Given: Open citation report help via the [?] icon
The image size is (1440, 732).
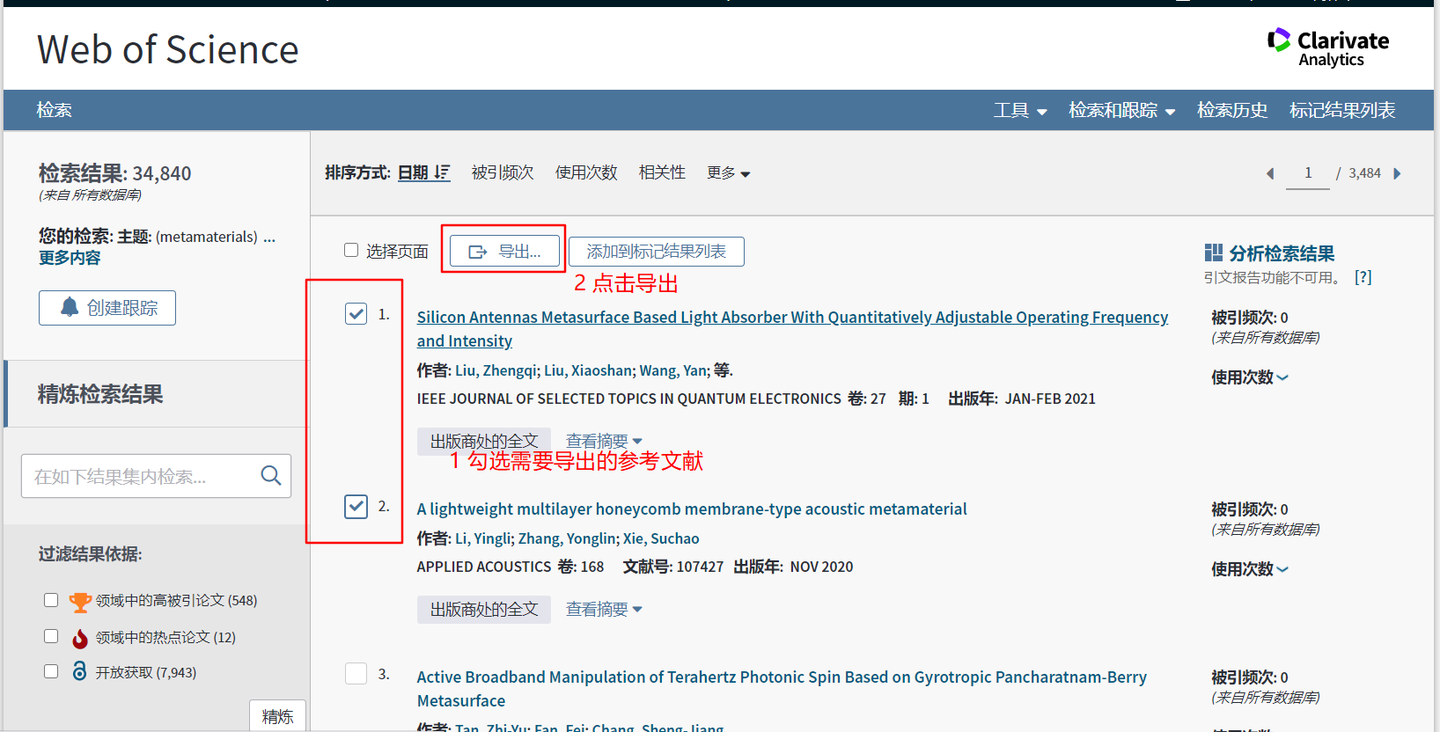Looking at the screenshot, I should pos(1363,277).
